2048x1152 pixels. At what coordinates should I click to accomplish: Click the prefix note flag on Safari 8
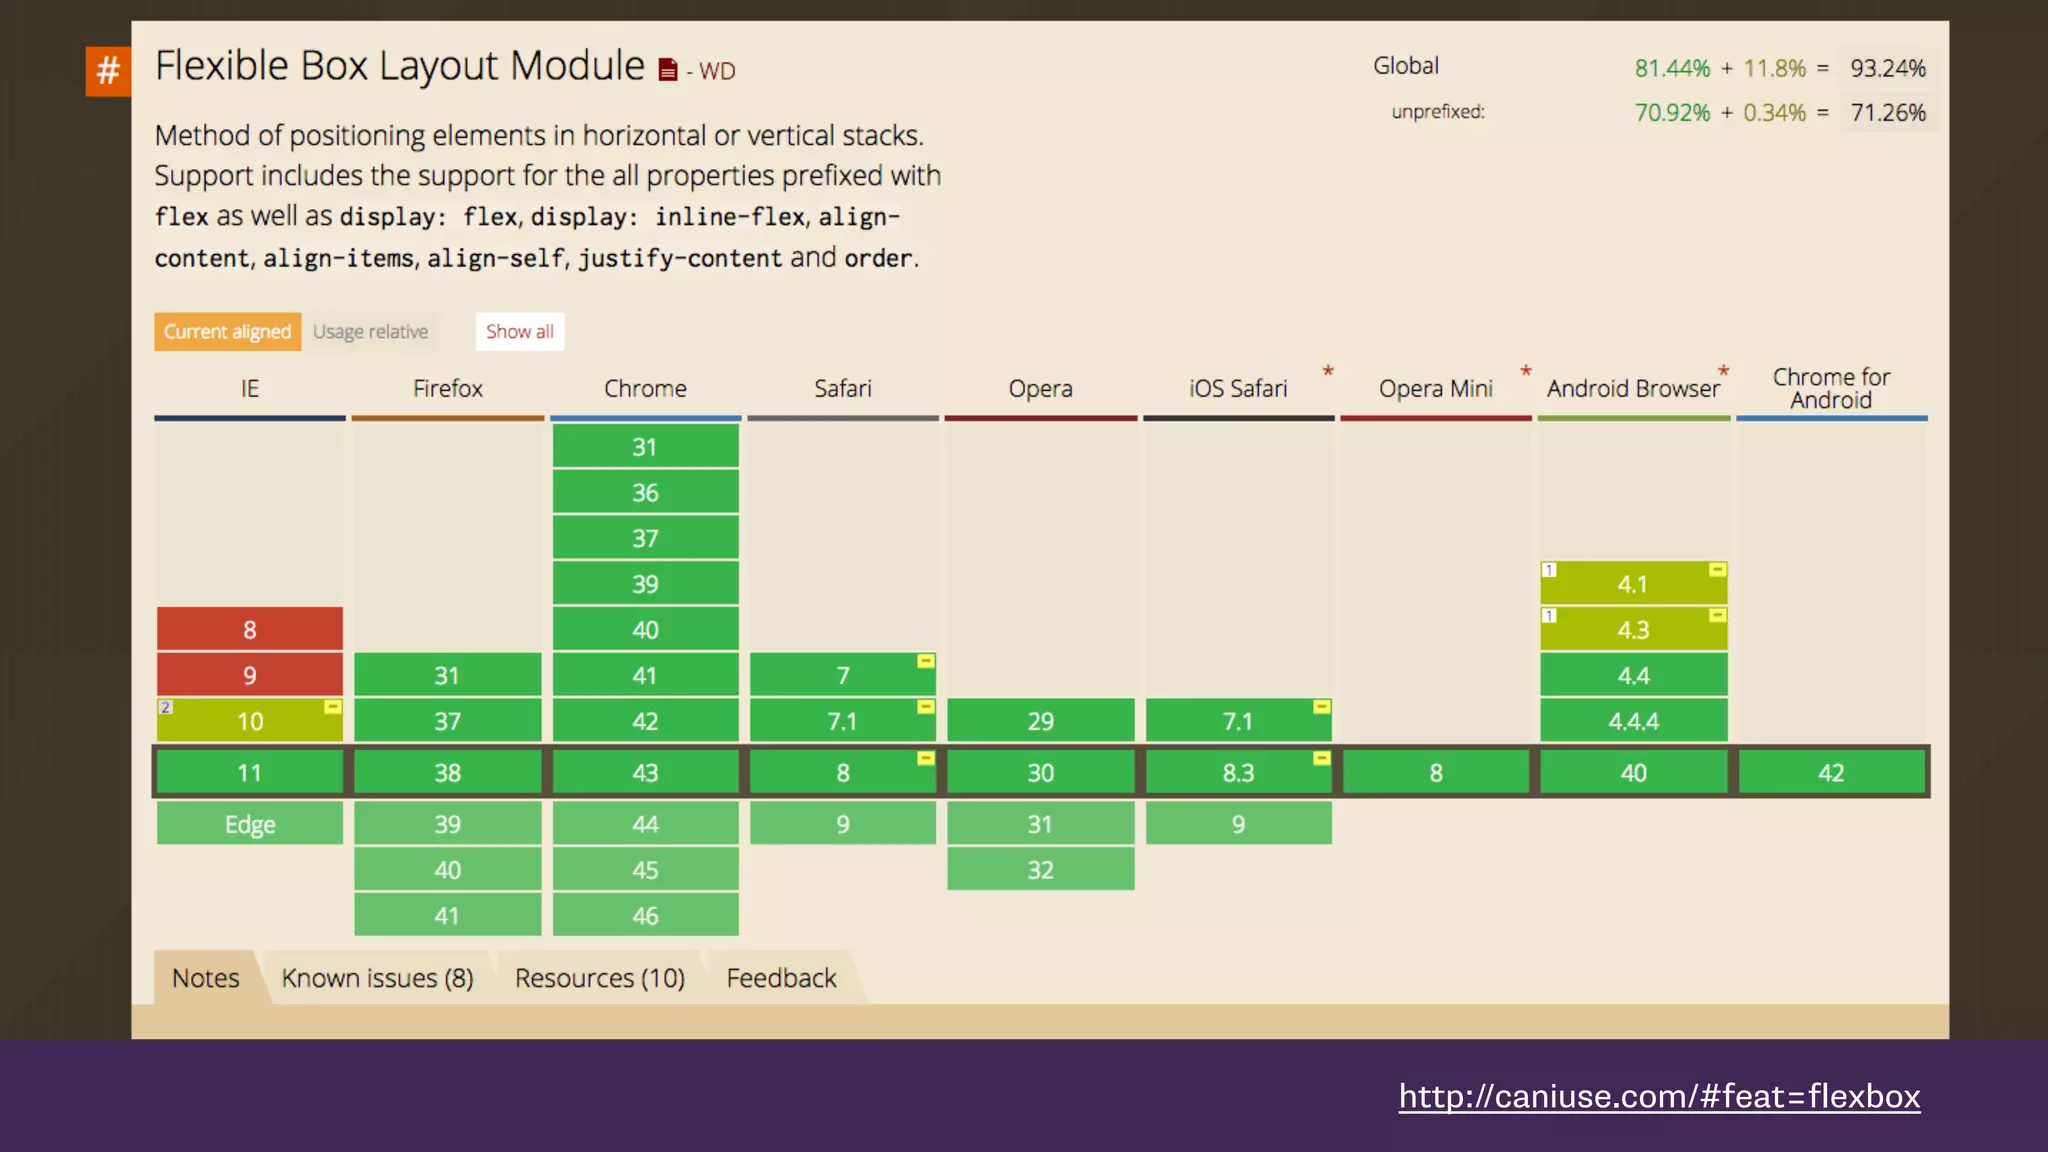[x=926, y=758]
